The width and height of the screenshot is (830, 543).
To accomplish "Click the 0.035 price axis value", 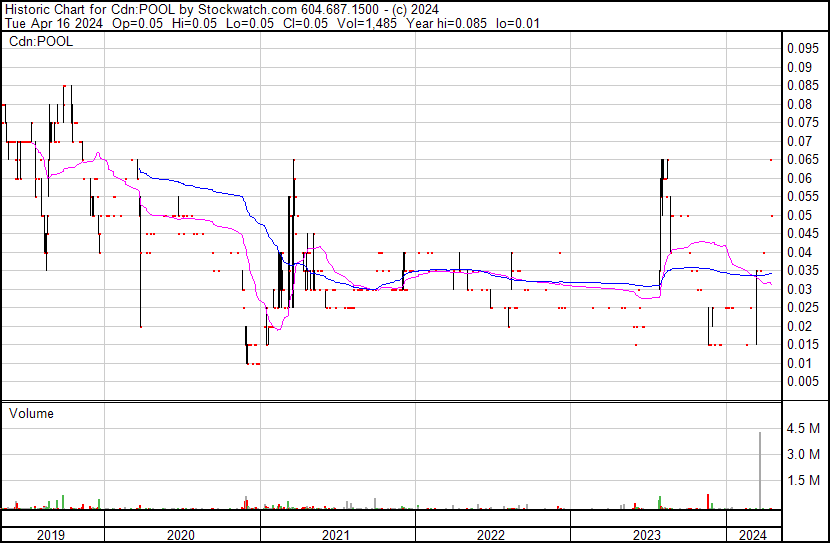I will [x=803, y=271].
